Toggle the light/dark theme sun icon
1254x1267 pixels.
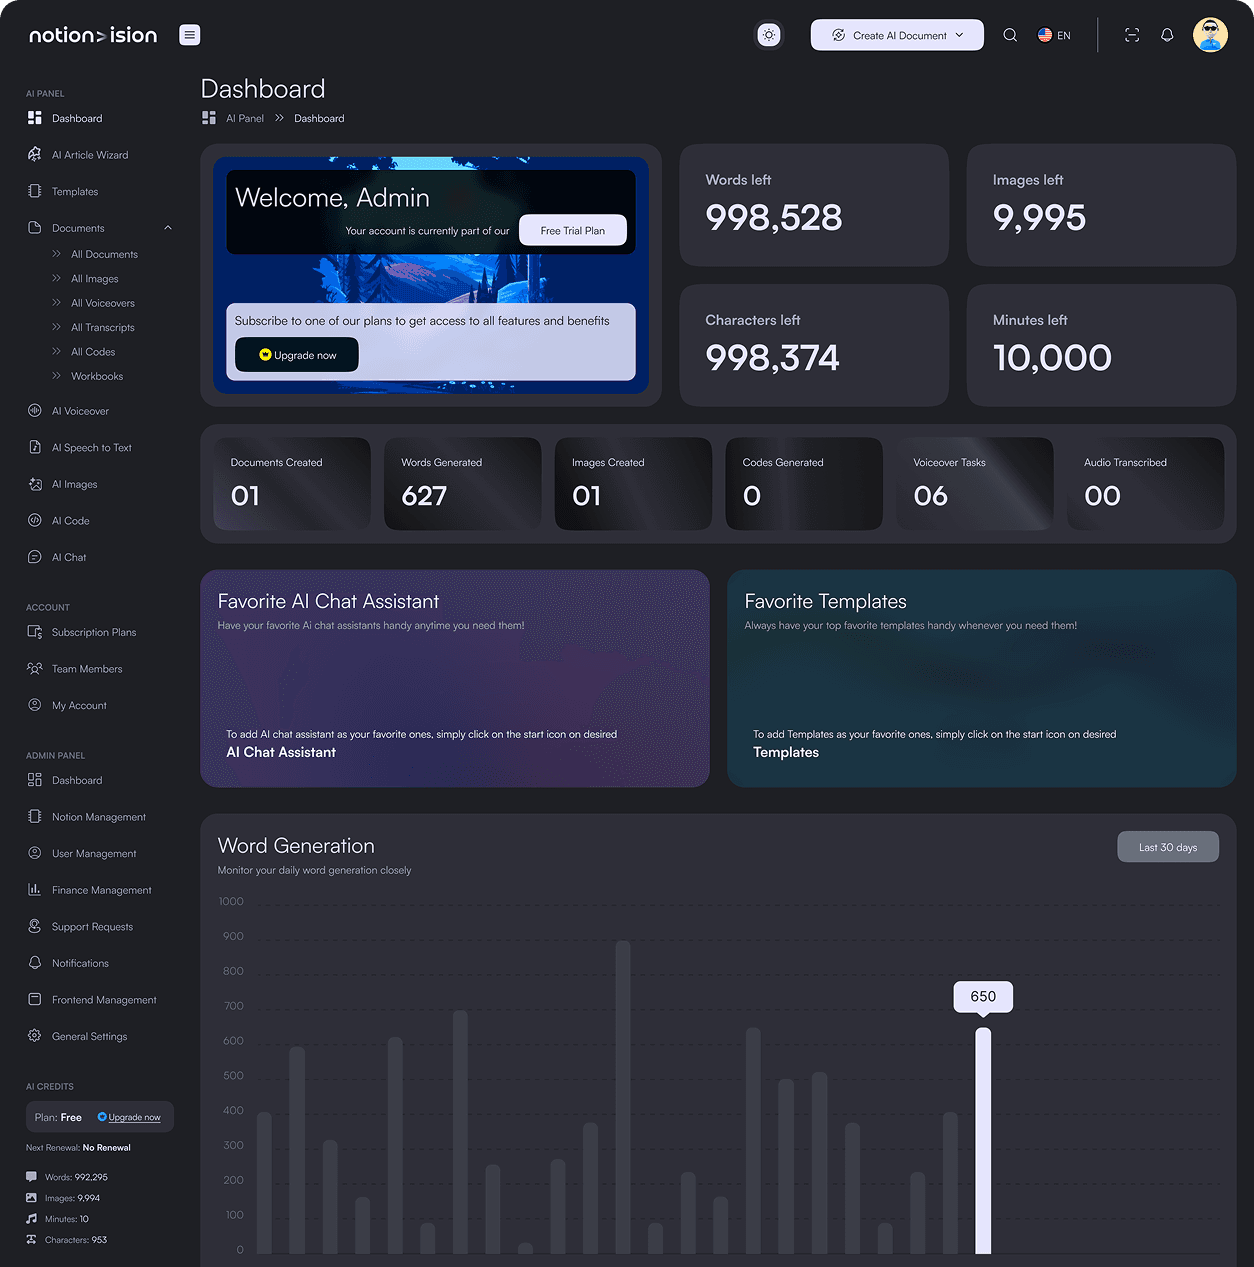click(x=768, y=35)
